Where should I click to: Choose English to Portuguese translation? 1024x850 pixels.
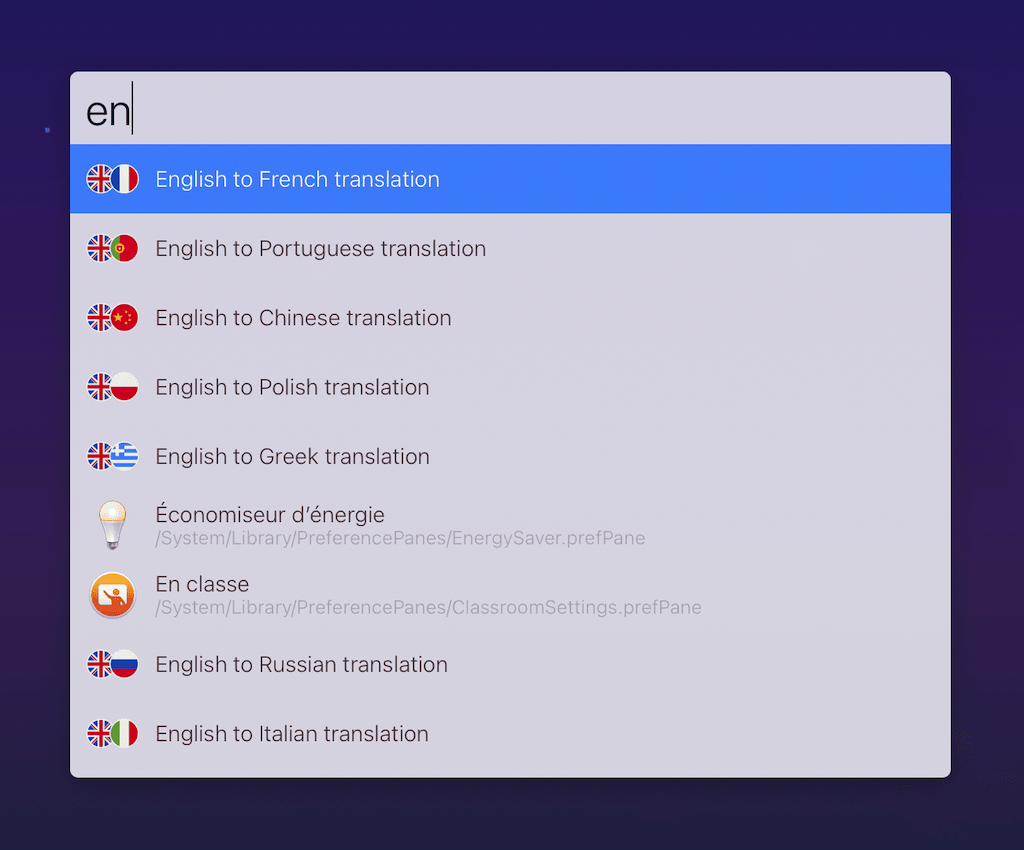[320, 248]
